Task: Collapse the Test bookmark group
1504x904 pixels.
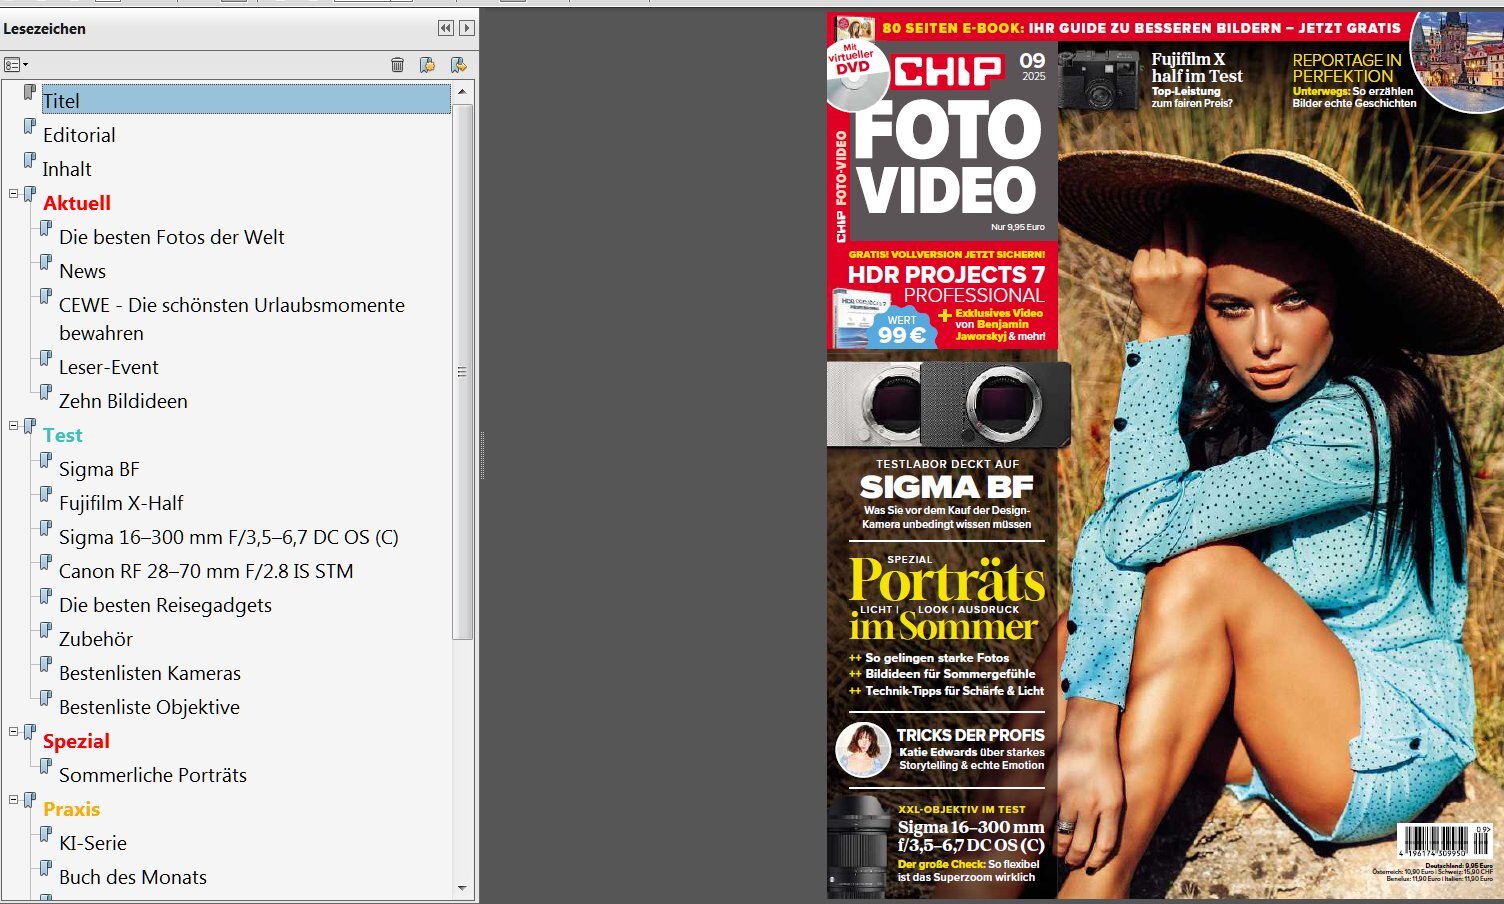Action: [x=14, y=426]
